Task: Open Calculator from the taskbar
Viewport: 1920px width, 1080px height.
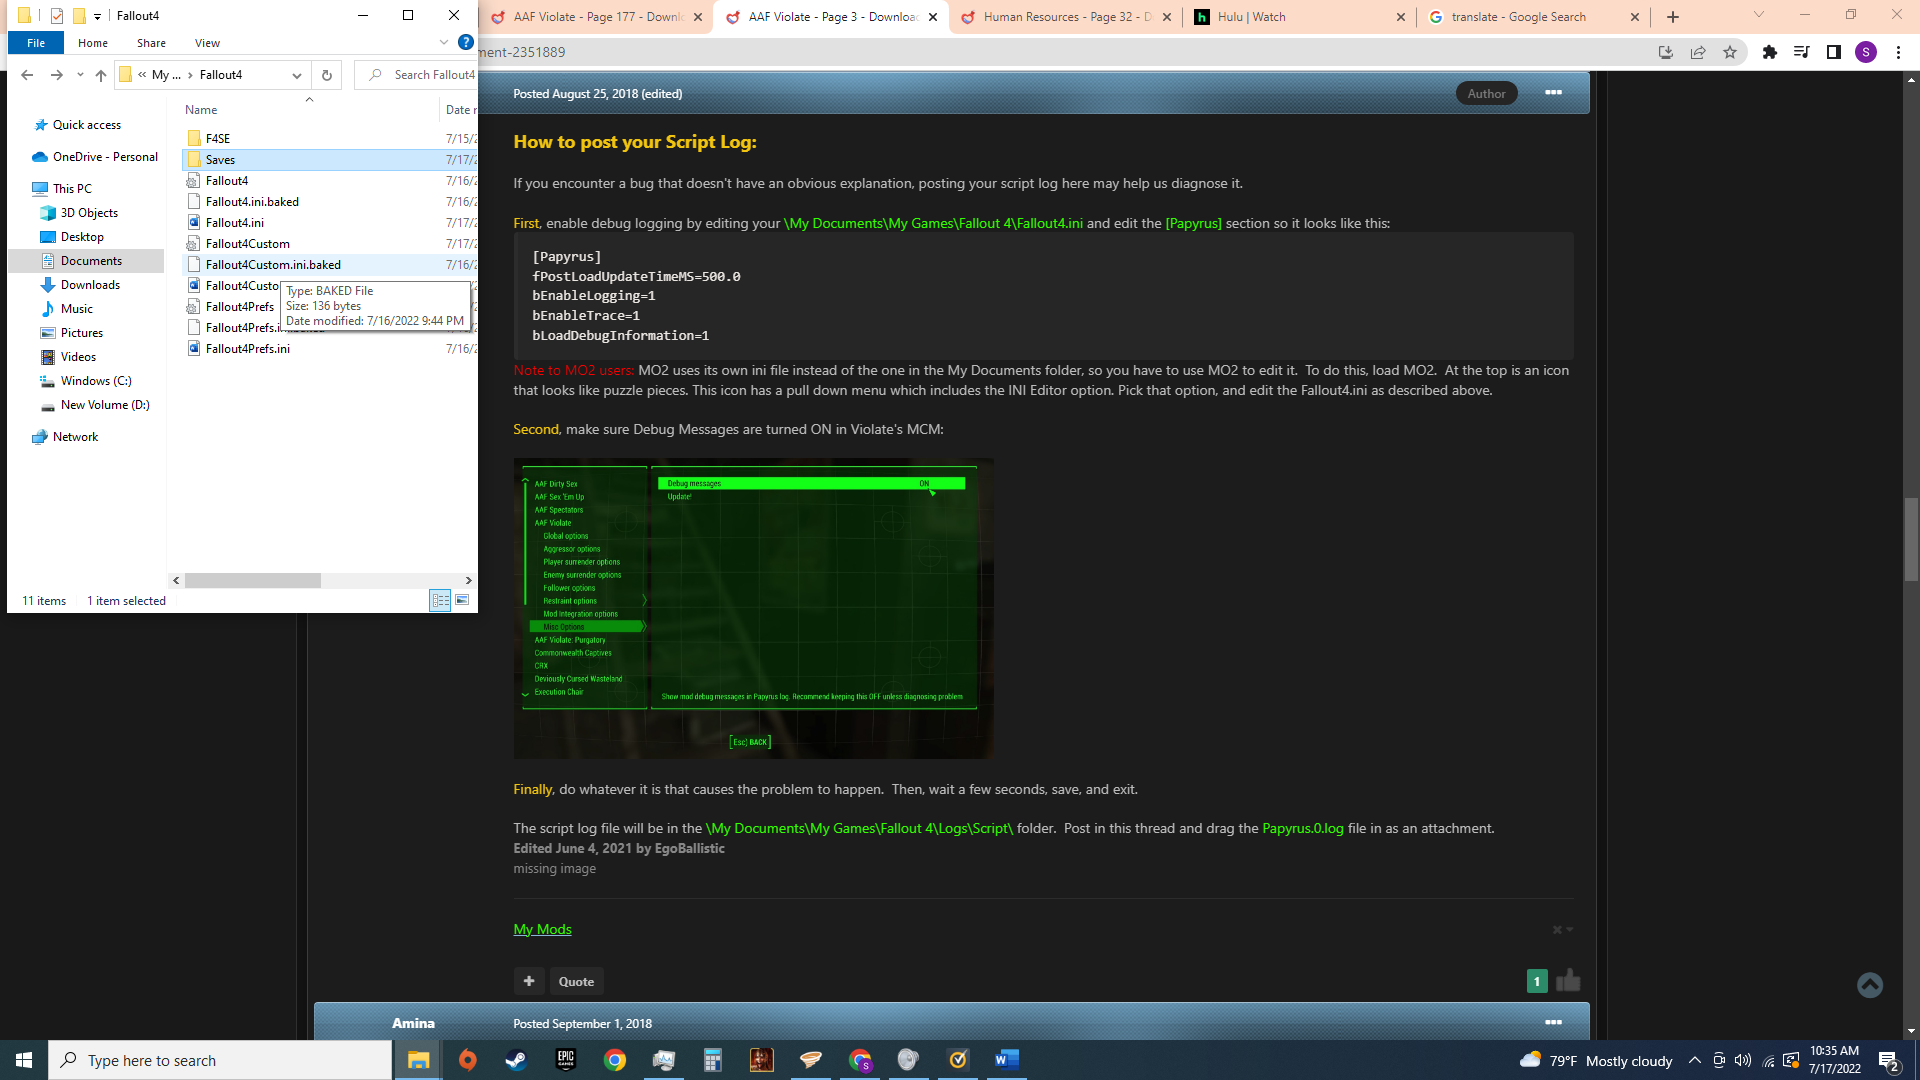Action: pyautogui.click(x=713, y=1060)
